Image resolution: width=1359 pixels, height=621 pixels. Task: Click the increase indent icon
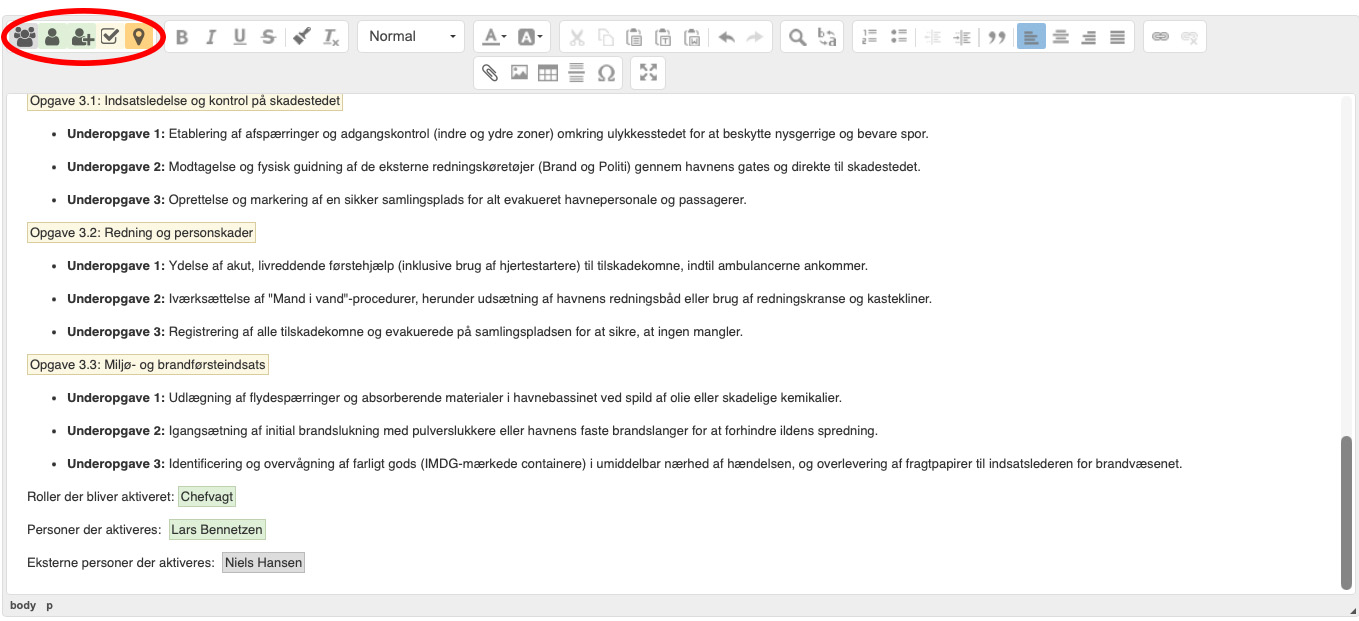[962, 37]
